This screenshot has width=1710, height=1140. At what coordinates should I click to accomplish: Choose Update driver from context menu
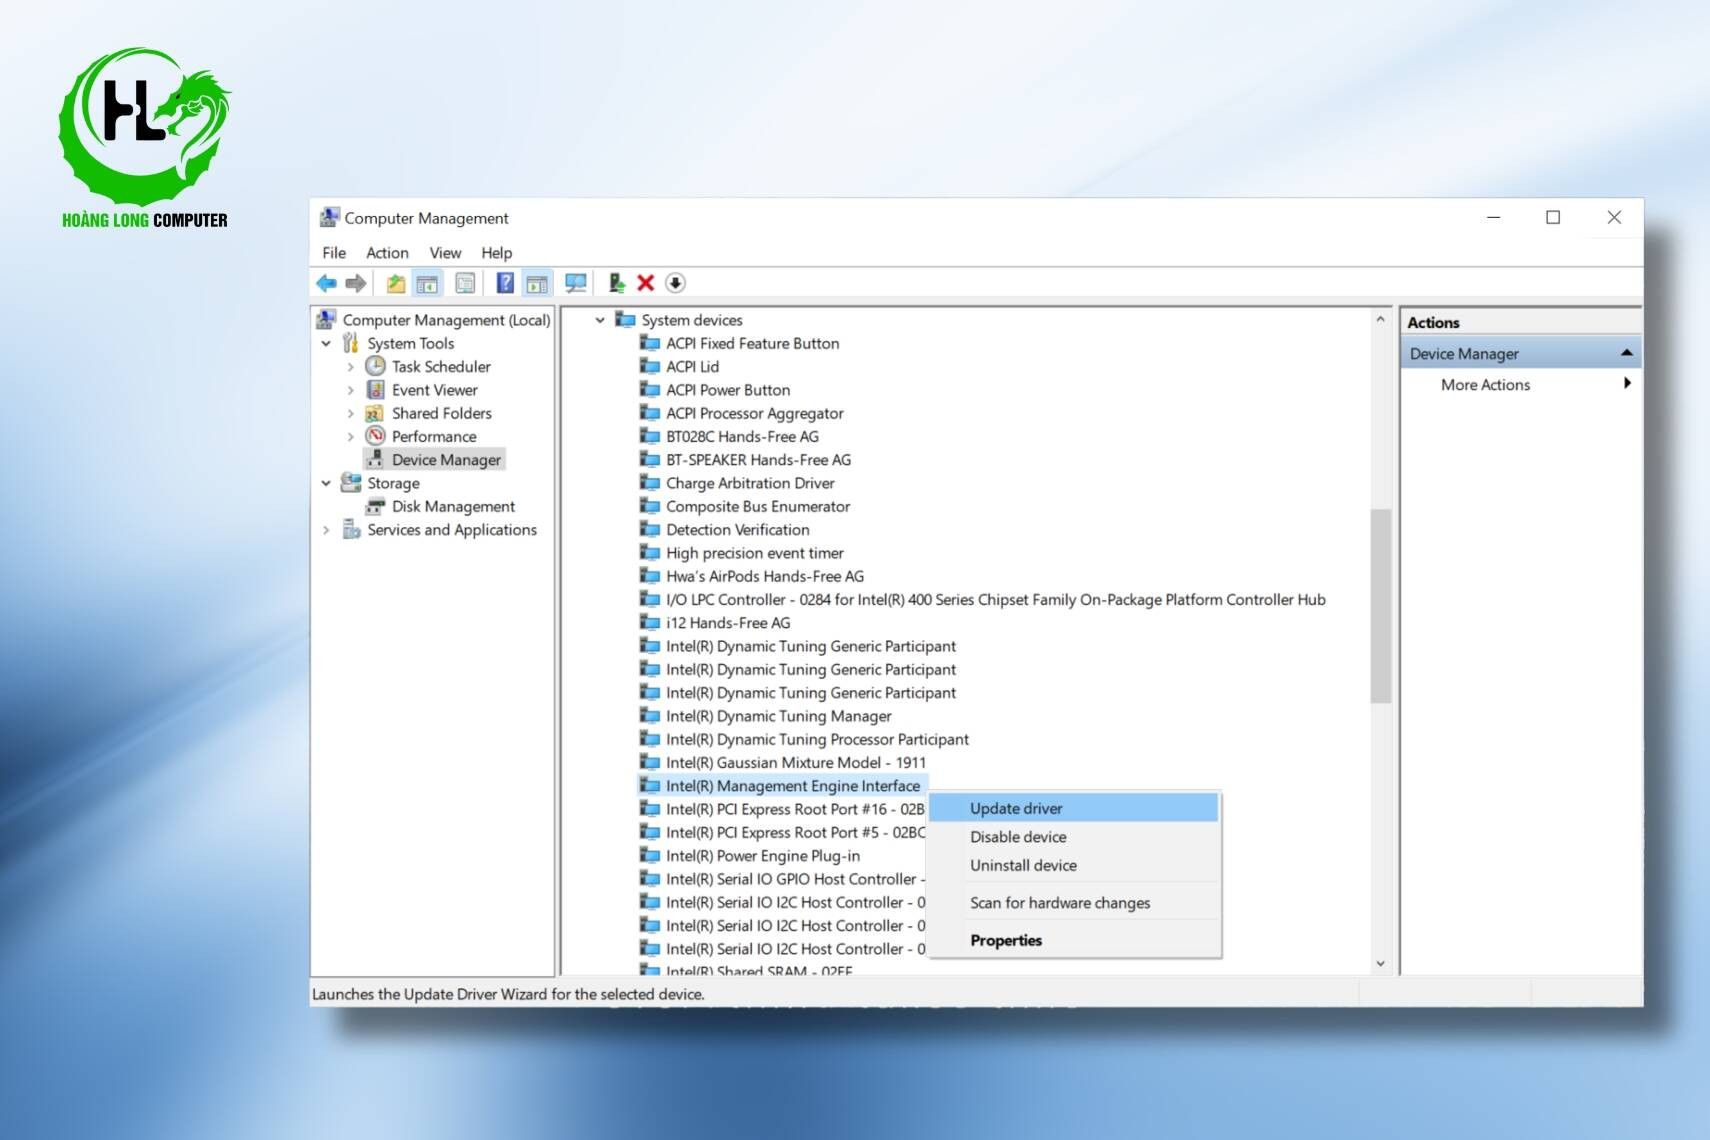tap(1074, 808)
